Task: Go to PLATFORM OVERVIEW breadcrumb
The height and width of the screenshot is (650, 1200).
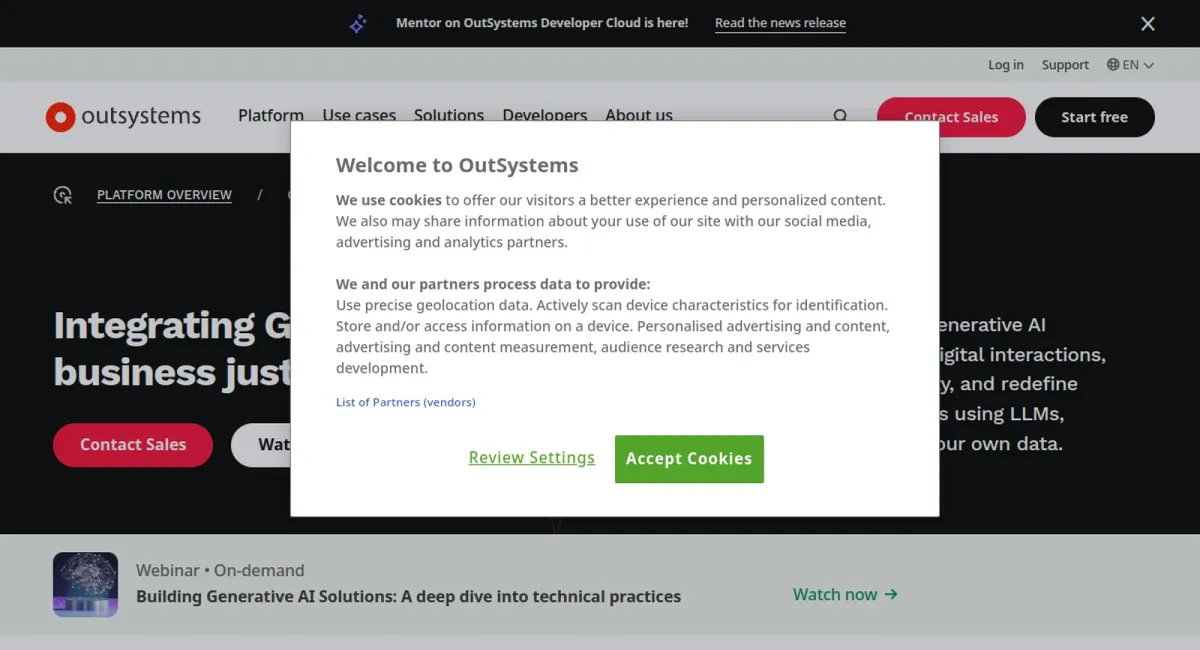Action: pos(164,195)
